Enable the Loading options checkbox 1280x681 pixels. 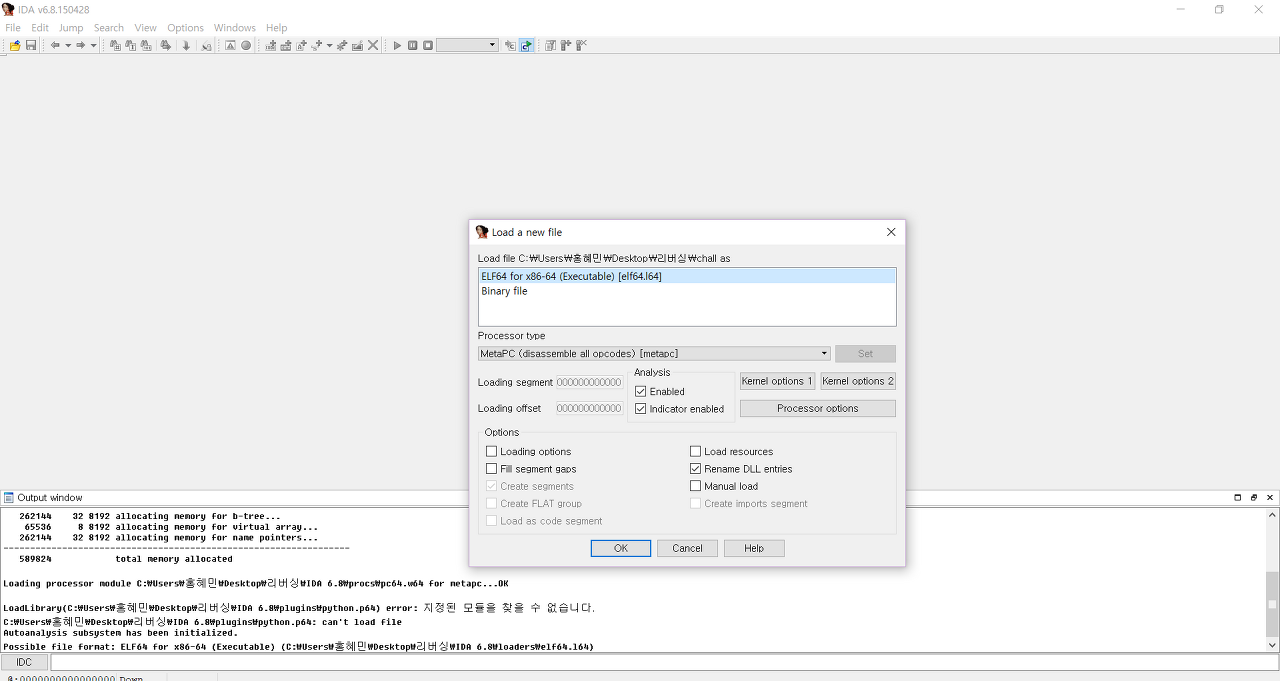point(491,451)
